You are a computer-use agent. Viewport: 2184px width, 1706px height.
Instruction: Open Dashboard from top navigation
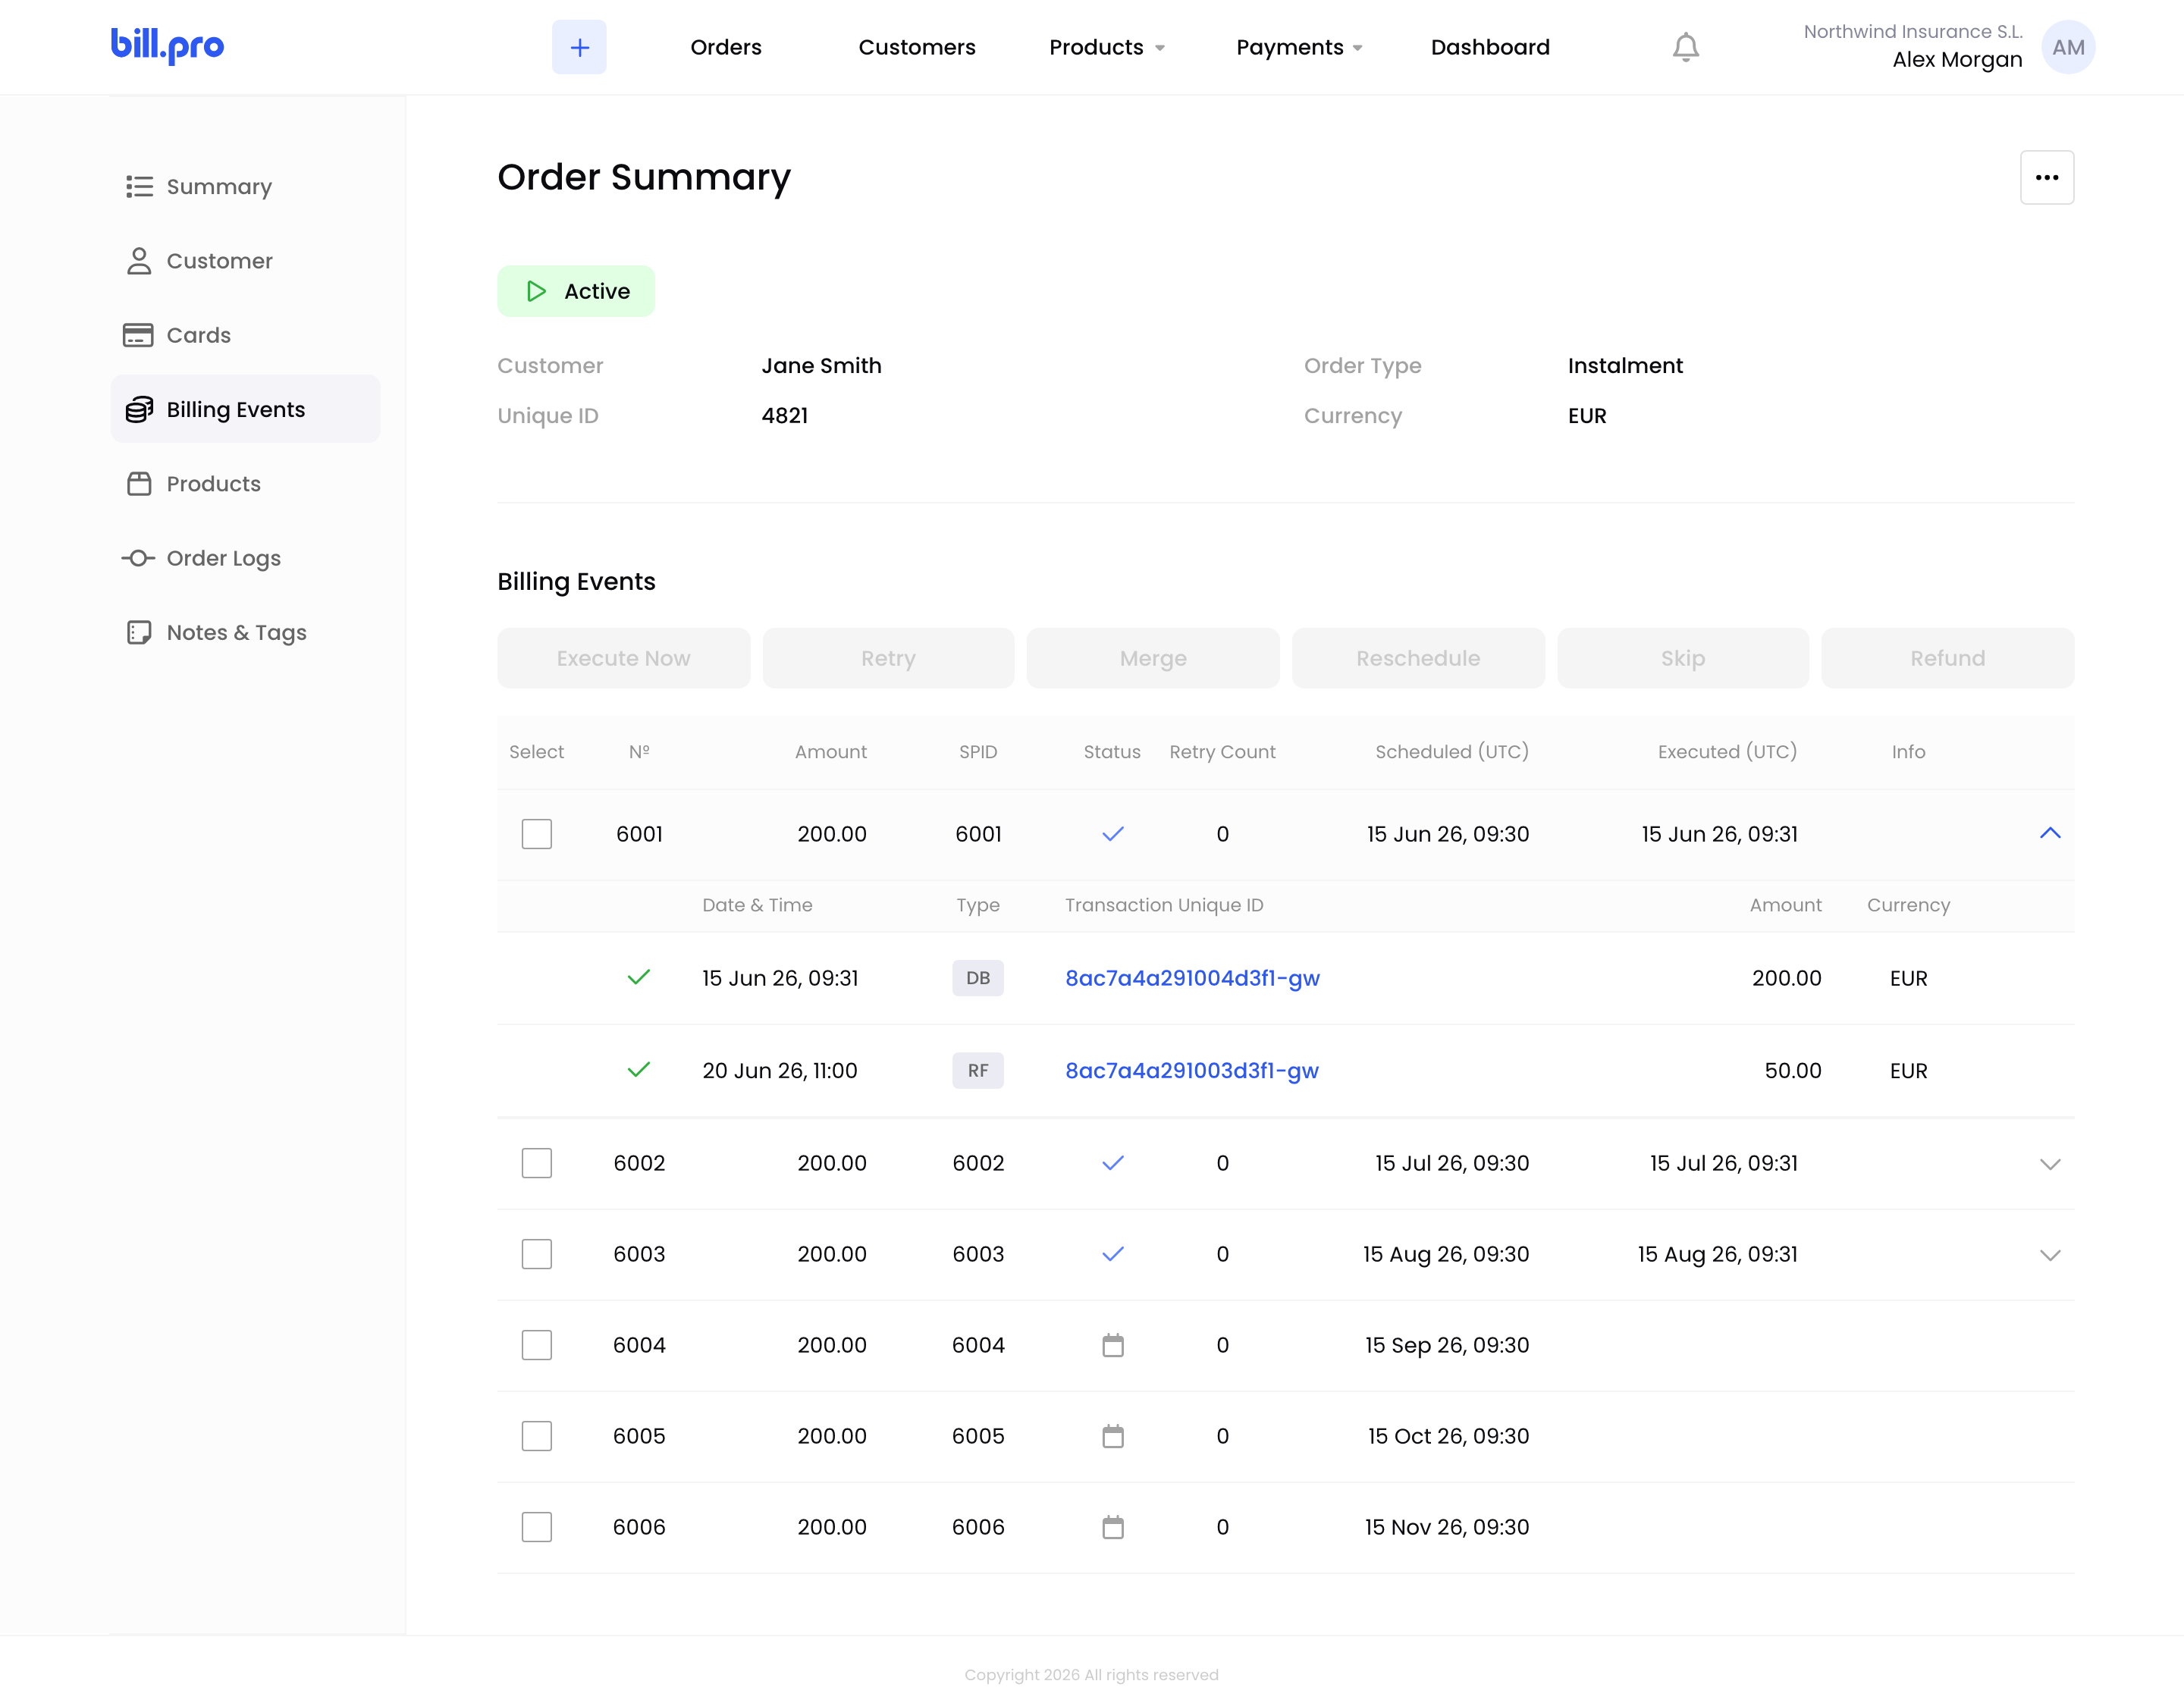click(1490, 47)
